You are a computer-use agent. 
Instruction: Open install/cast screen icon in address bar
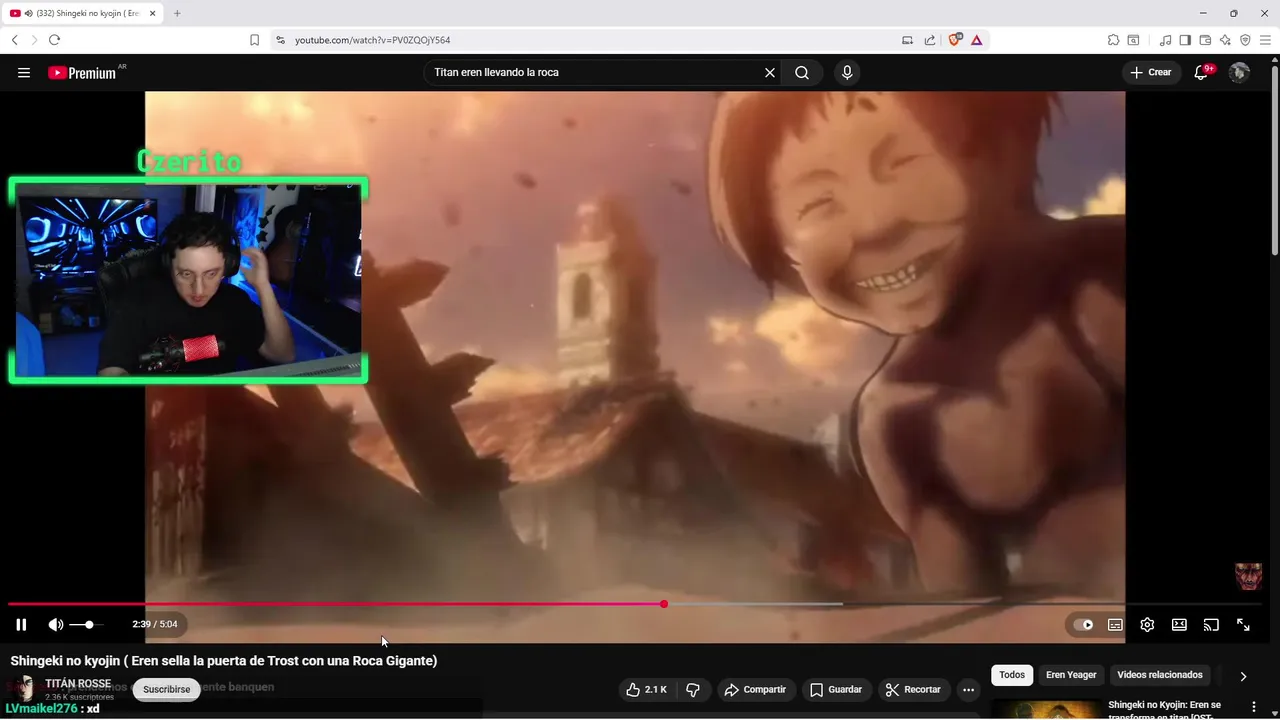pos(907,40)
